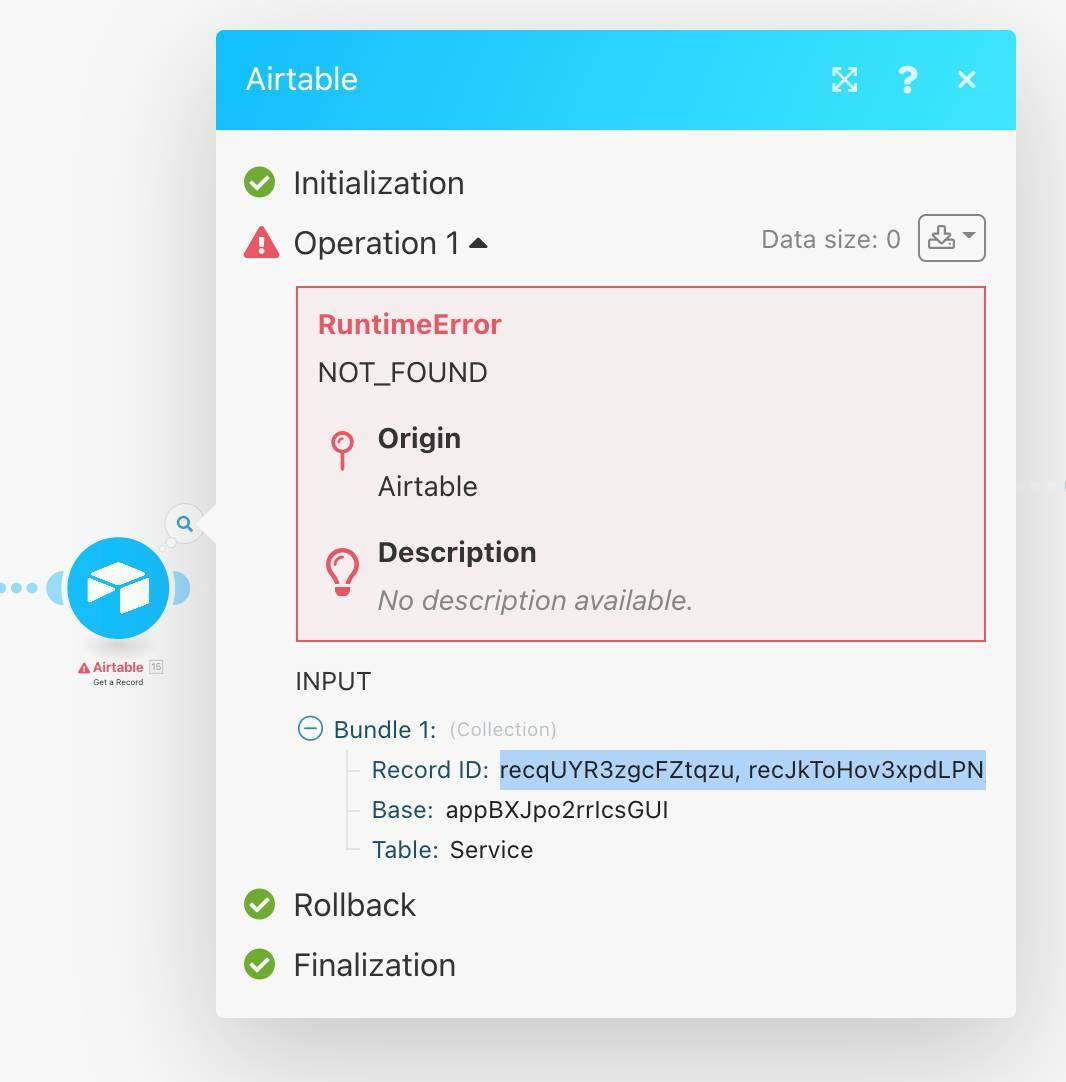
Task: Click the Description lightbulb icon
Action: coord(342,572)
